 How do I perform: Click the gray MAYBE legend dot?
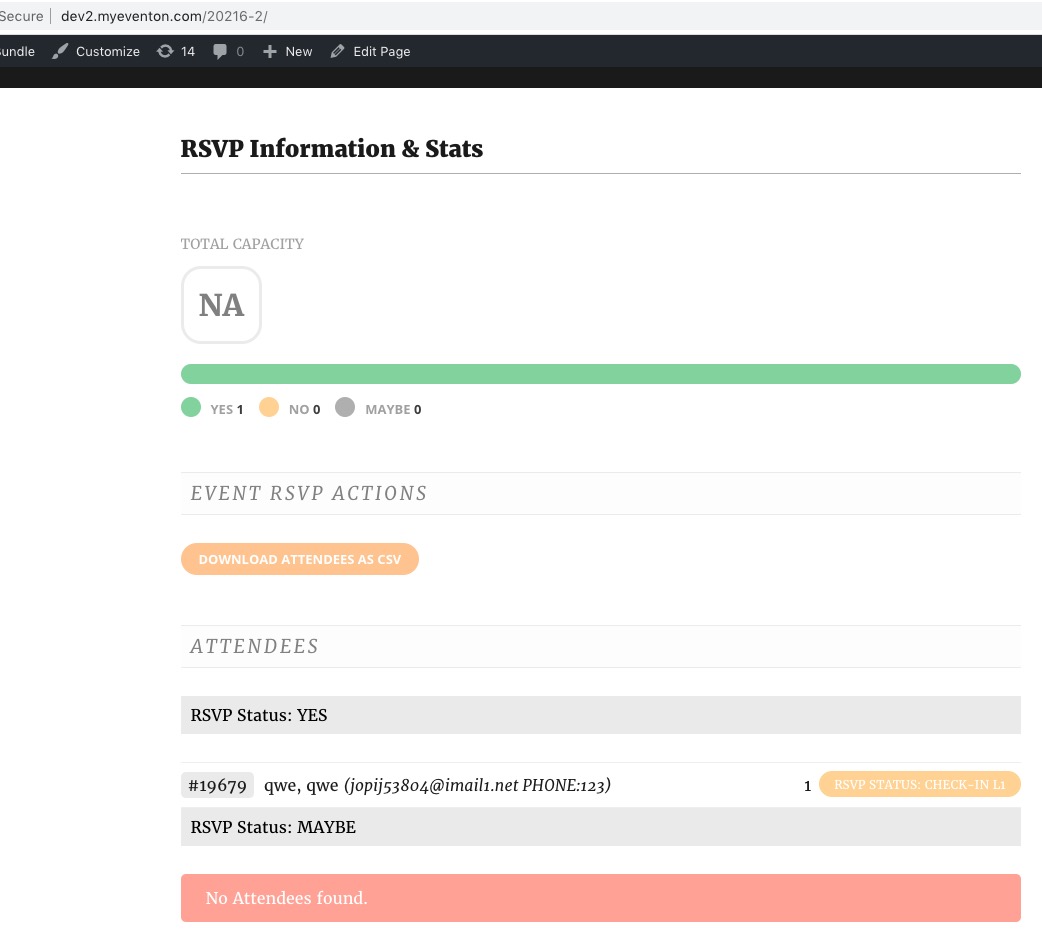pyautogui.click(x=345, y=408)
